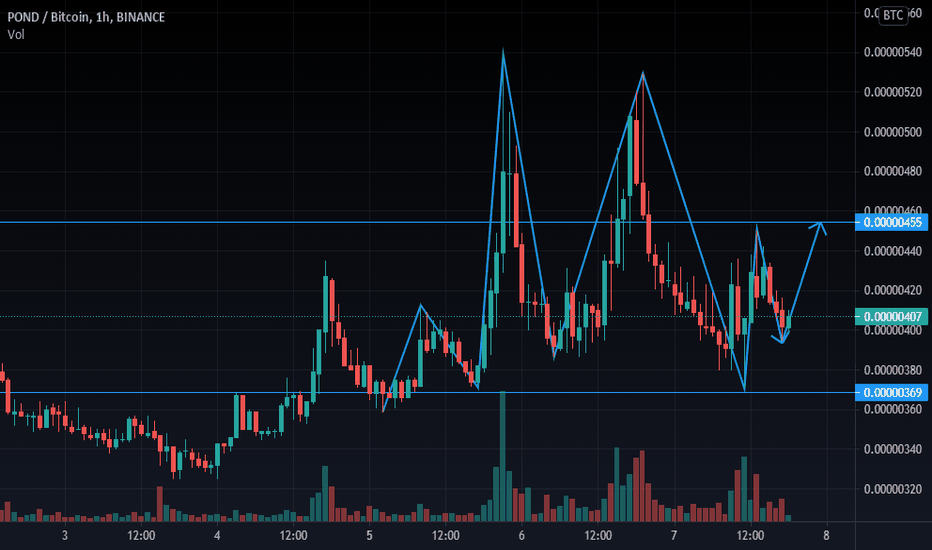The width and height of the screenshot is (932, 550).
Task: Click the POND / Bitcoin symbol title
Action: [86, 17]
